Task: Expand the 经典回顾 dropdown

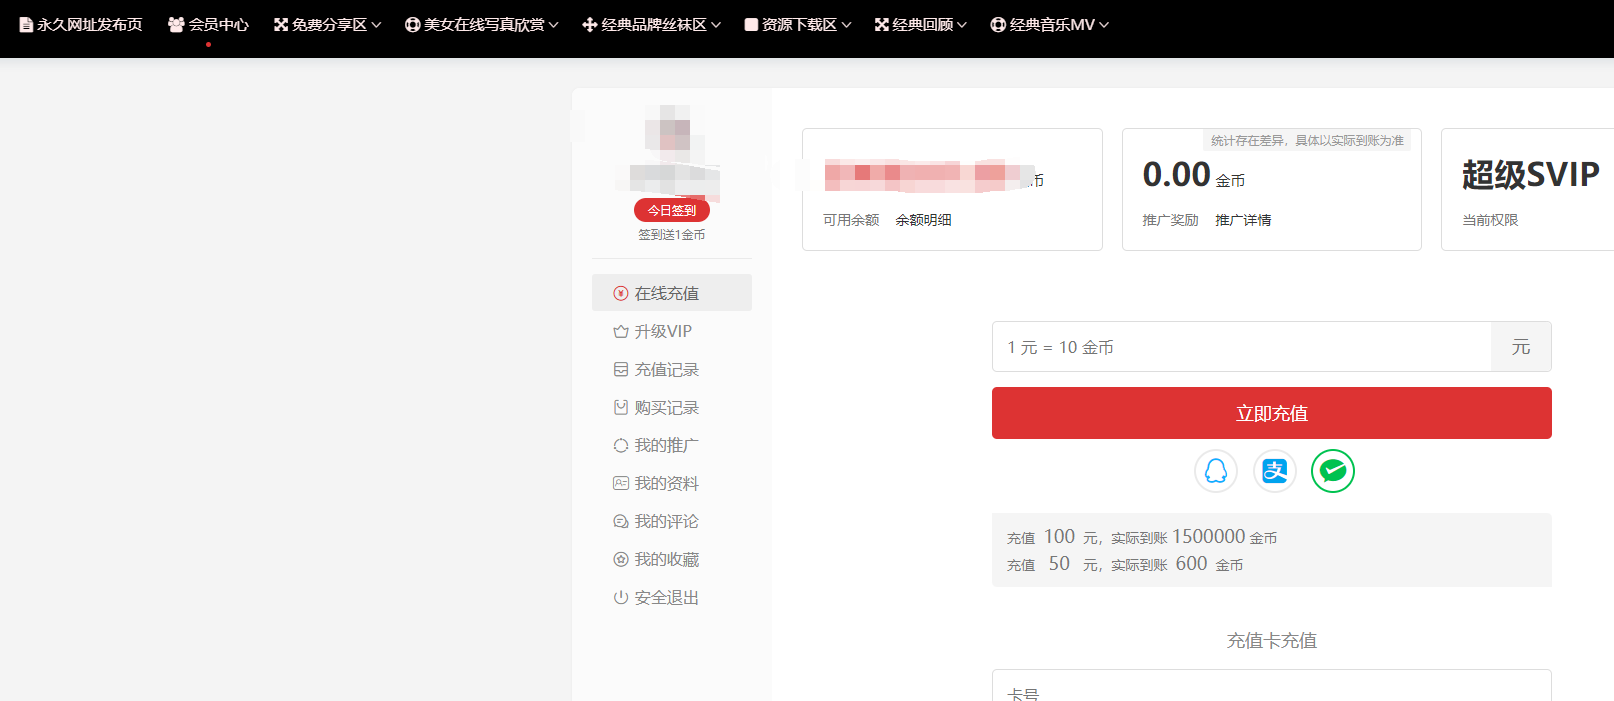Action: tap(921, 25)
